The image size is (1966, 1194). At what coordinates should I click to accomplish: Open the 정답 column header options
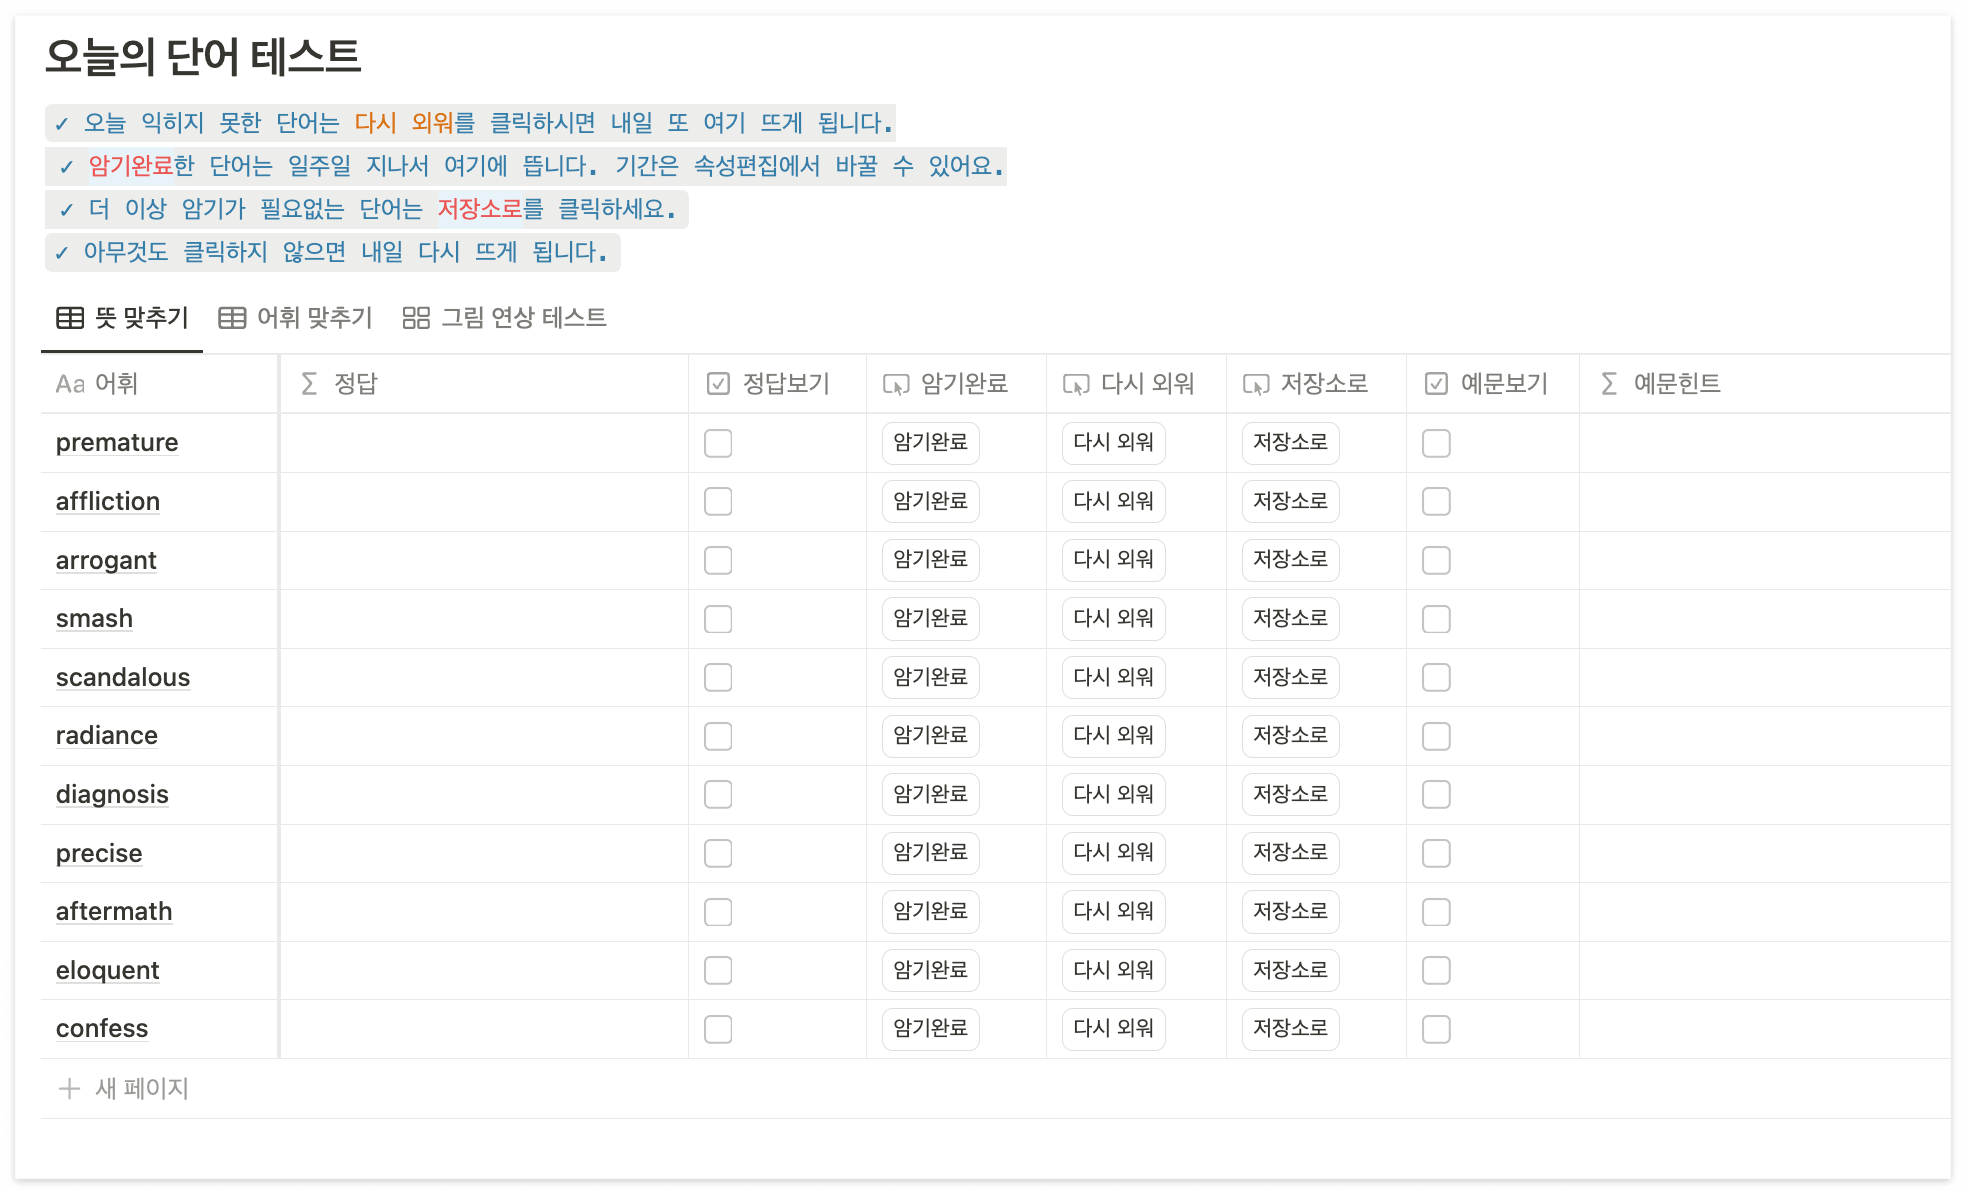355,384
